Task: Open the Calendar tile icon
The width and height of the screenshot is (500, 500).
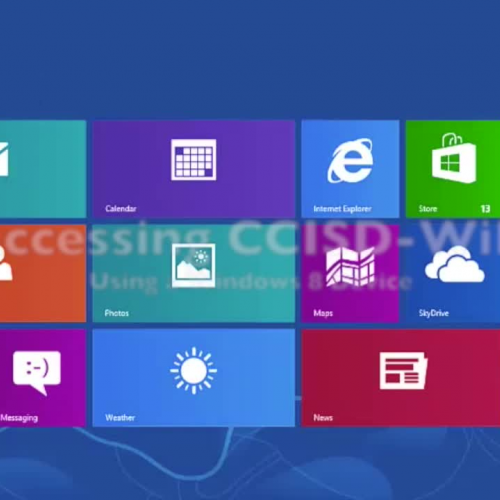Action: [194, 160]
